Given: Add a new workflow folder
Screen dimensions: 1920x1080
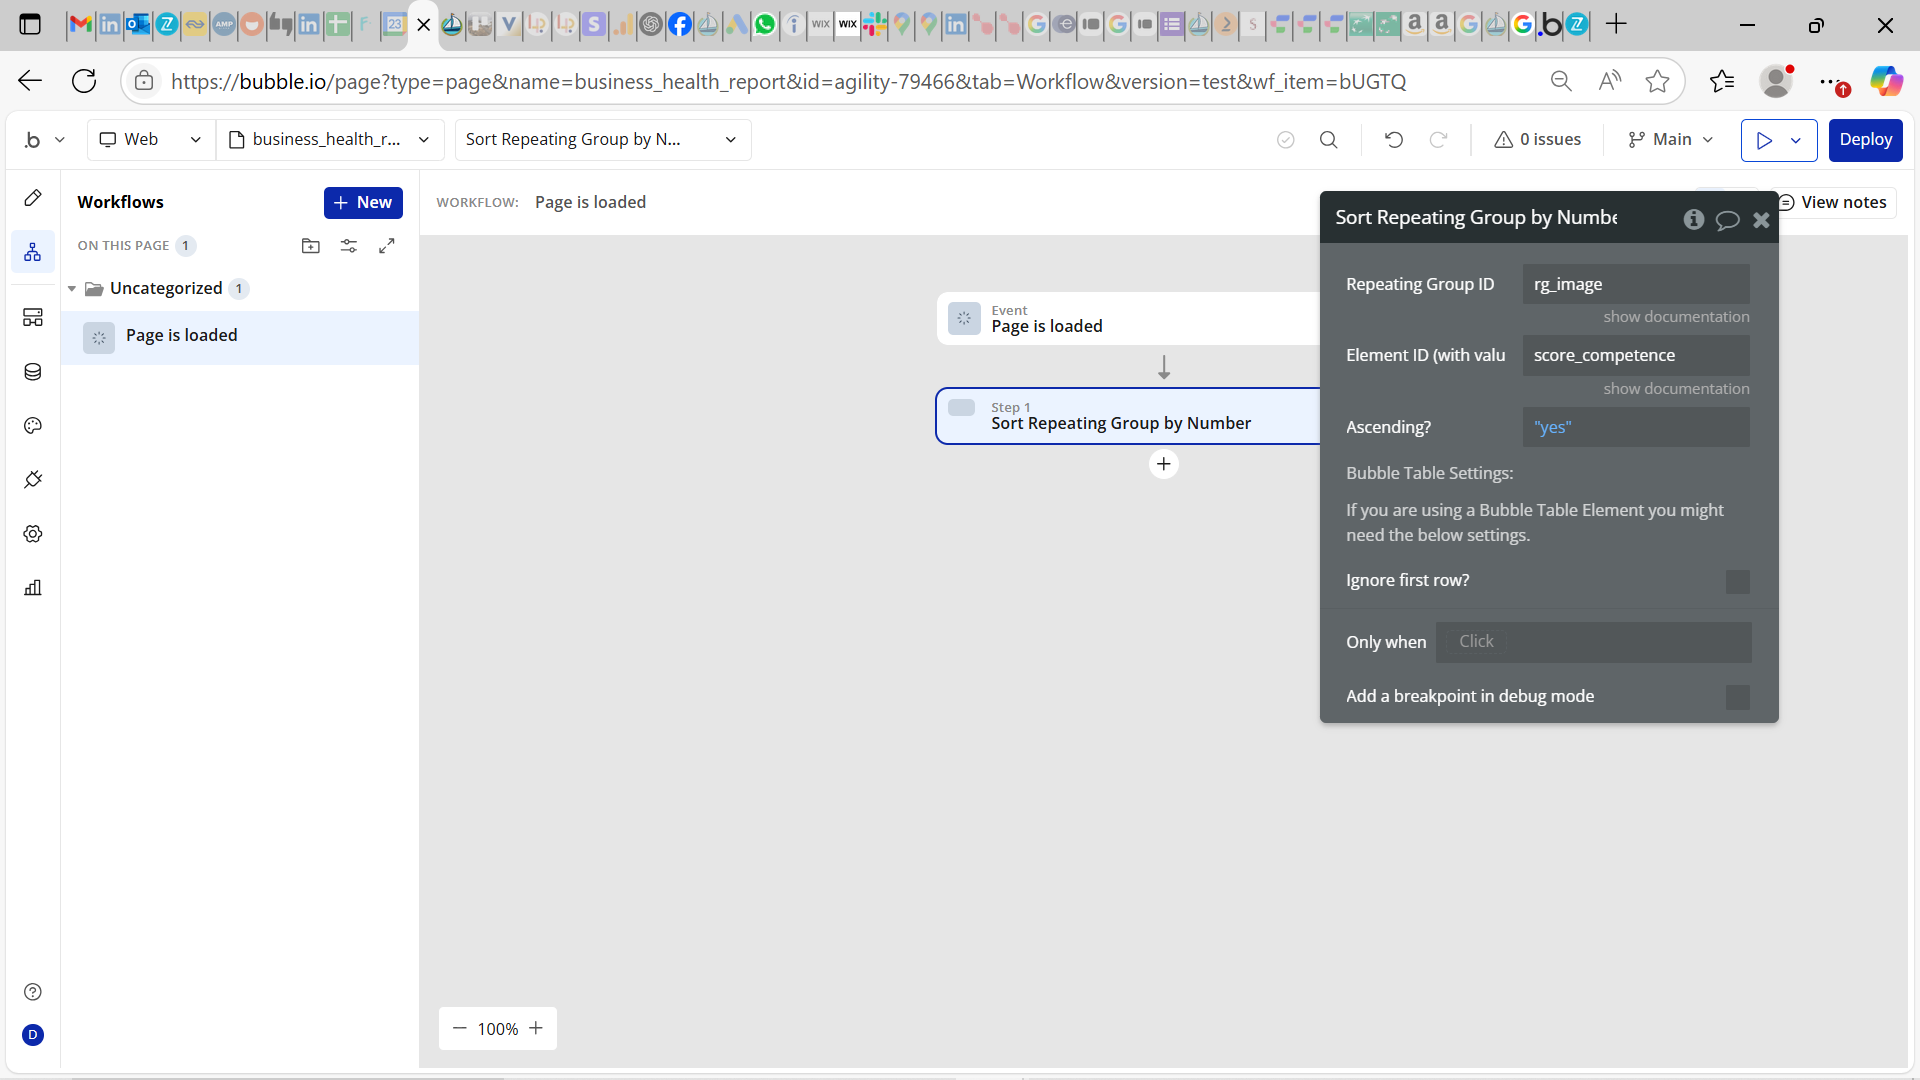Looking at the screenshot, I should pos(311,246).
